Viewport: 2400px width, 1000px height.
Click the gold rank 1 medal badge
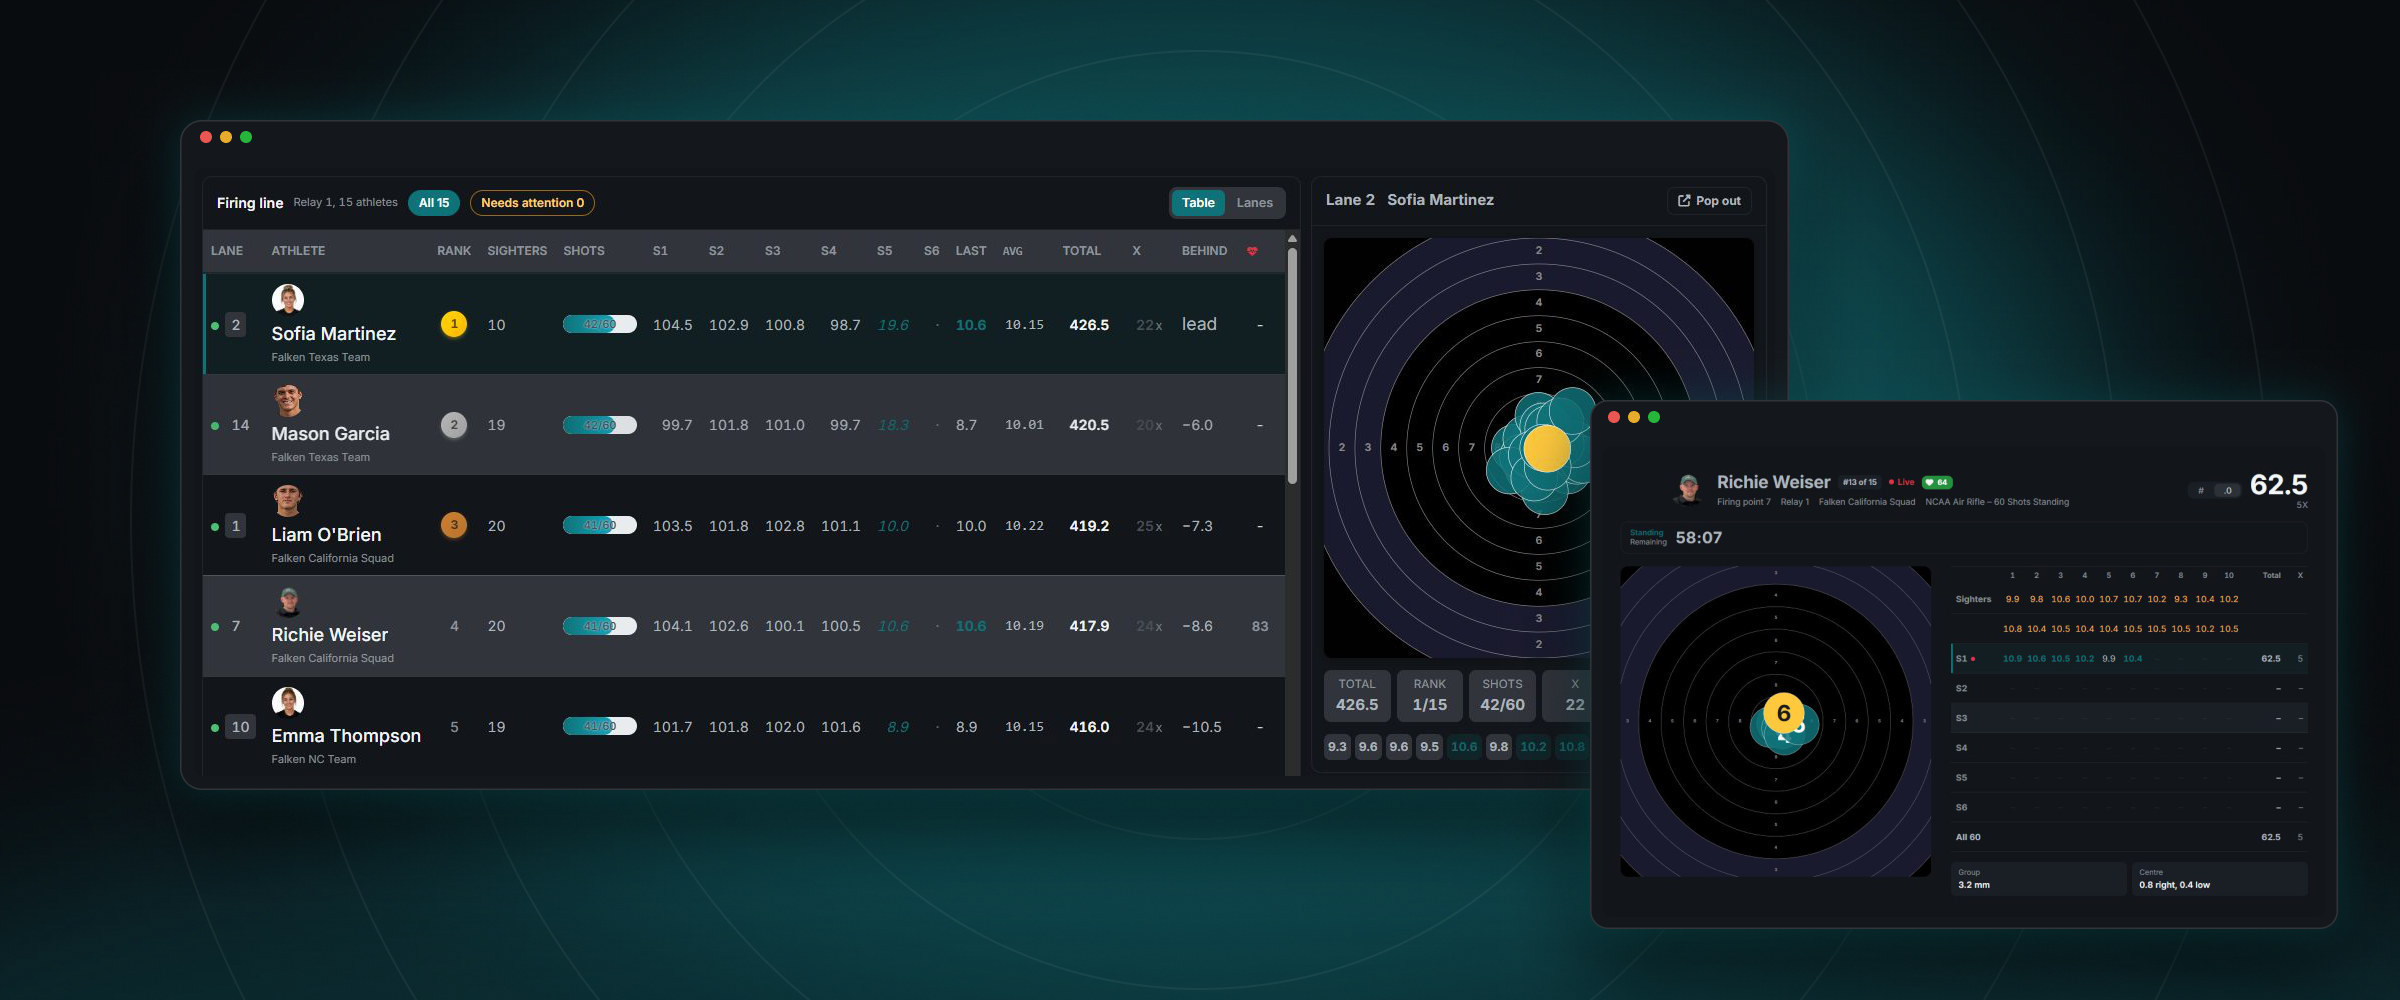[x=454, y=324]
